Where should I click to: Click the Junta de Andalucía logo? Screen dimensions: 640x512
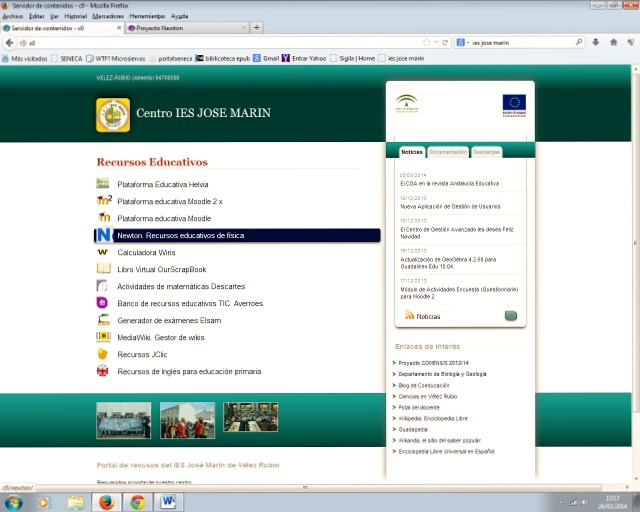[407, 104]
